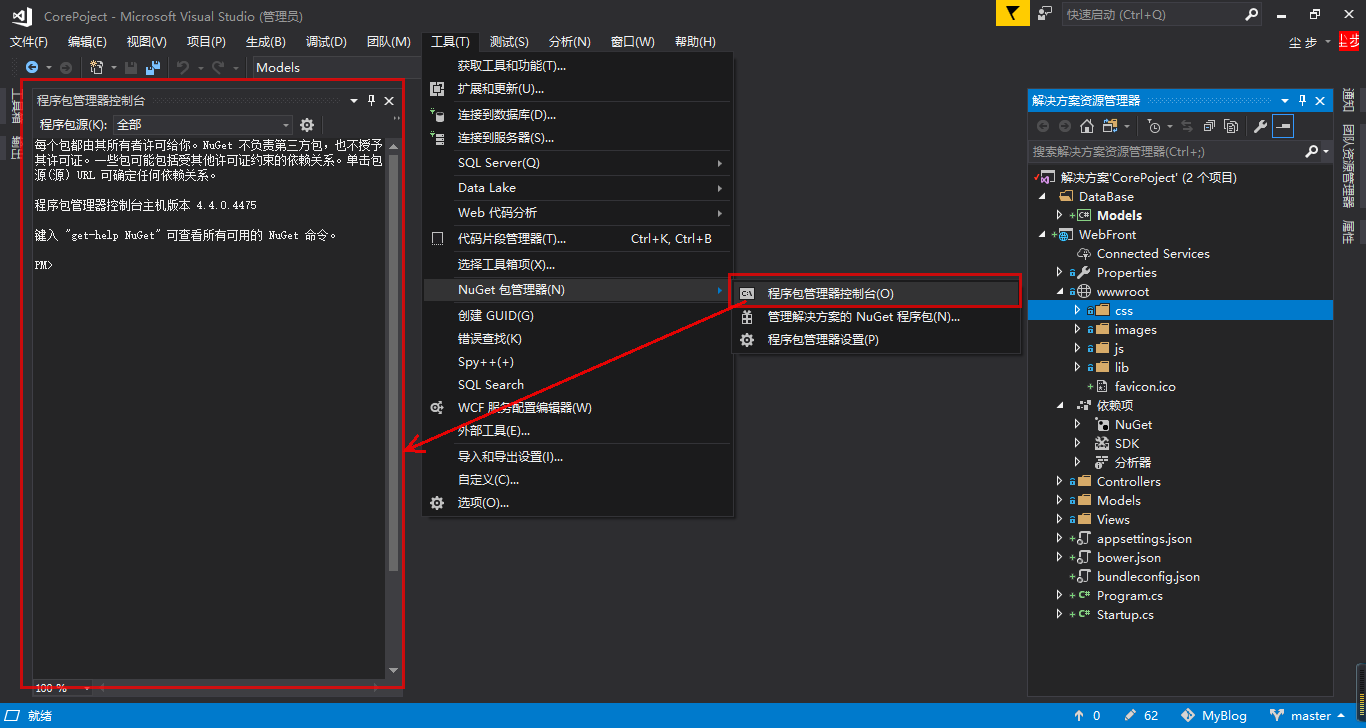The height and width of the screenshot is (728, 1366).
Task: Click the new project icon in toolbar
Action: point(97,67)
